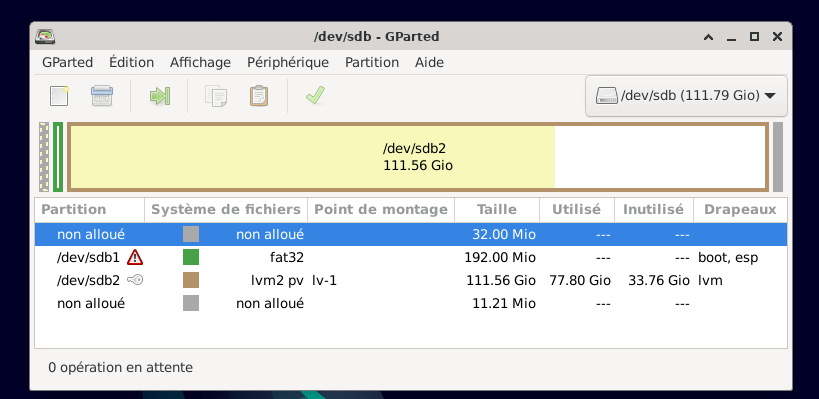Select the /dev/sdb1 partition row
This screenshot has height=399, width=819.
point(411,257)
